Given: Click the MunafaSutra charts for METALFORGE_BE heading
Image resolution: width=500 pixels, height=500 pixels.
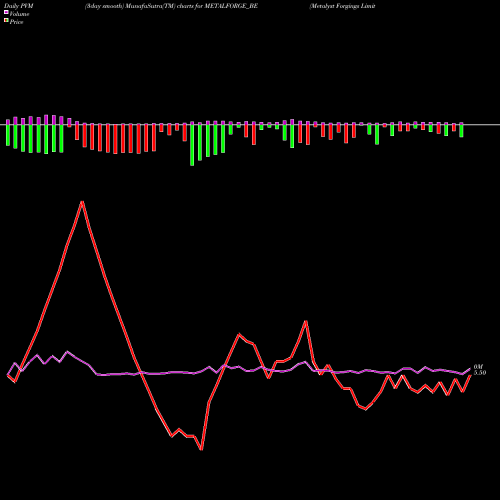Looking at the screenshot, I should click(171, 6).
